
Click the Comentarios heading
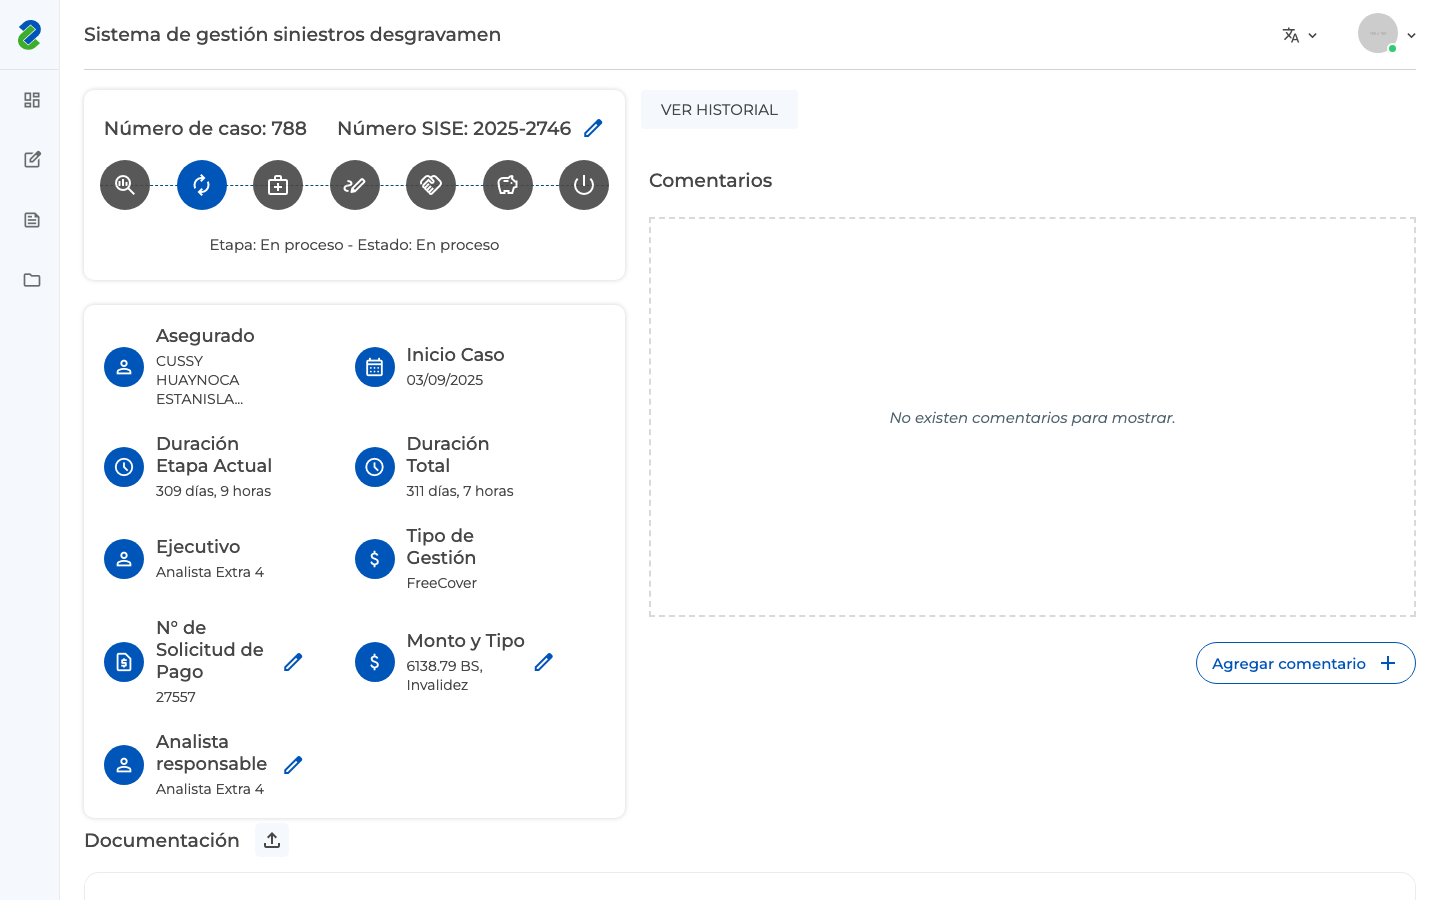click(710, 180)
